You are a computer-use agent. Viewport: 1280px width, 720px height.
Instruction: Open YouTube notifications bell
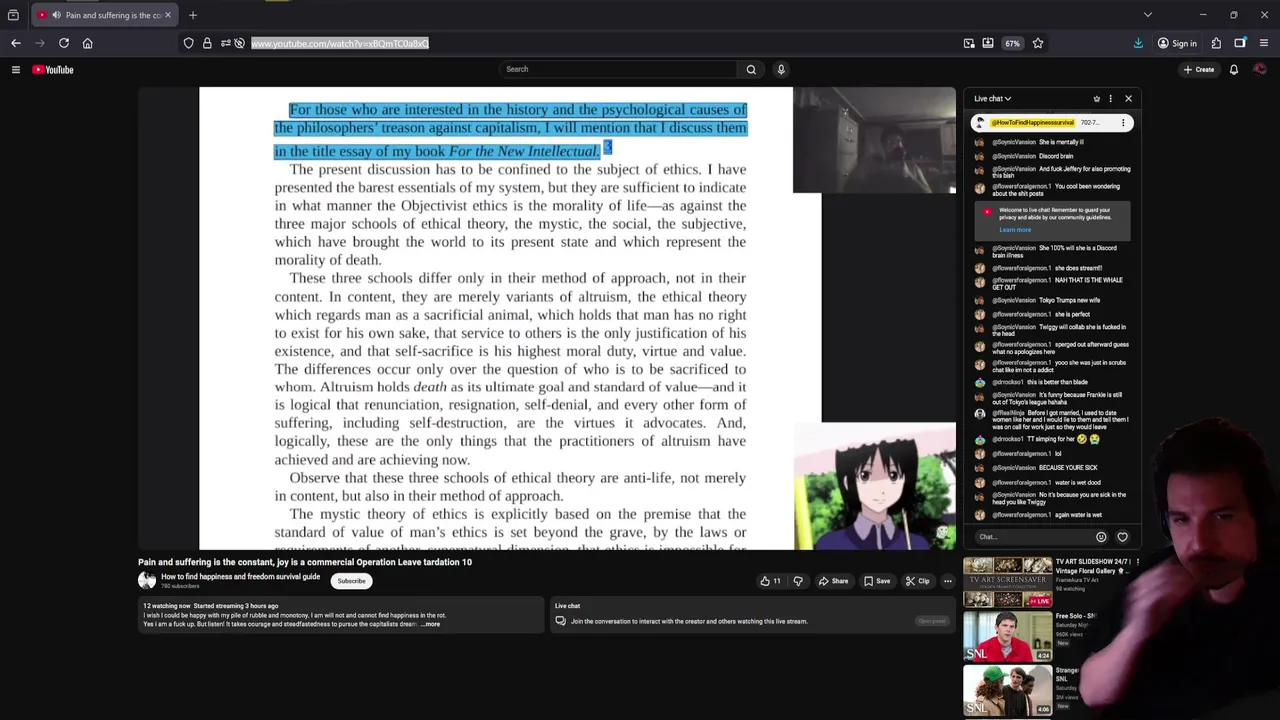[1233, 69]
